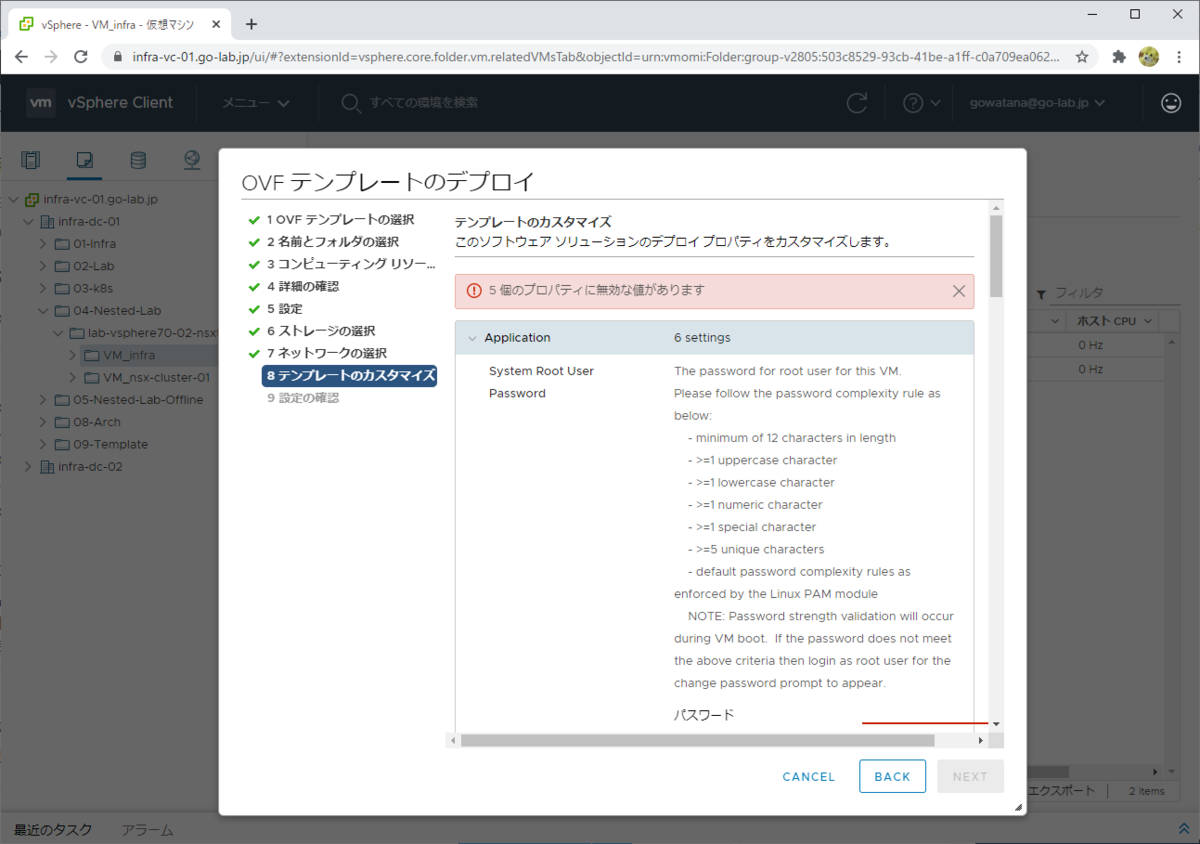Click the root password input field
1200x844 pixels.
[x=925, y=714]
